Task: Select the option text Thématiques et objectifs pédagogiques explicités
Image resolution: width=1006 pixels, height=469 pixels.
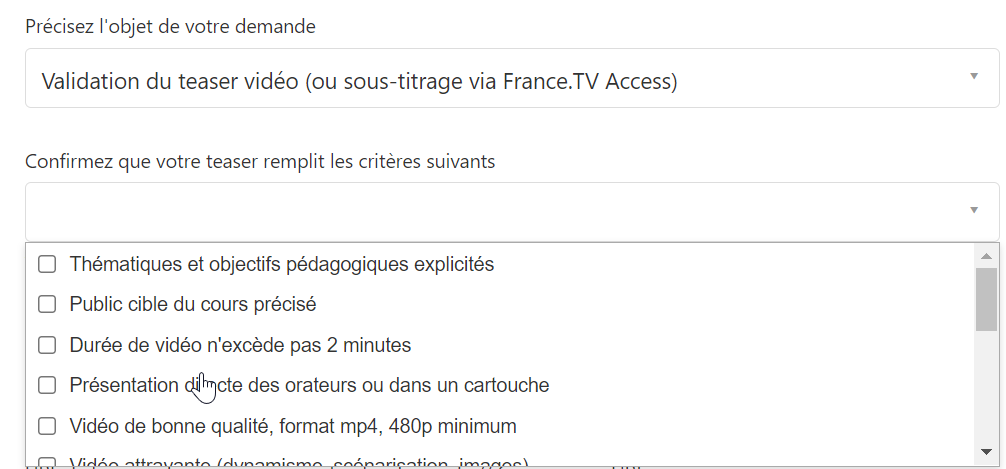Action: (282, 264)
